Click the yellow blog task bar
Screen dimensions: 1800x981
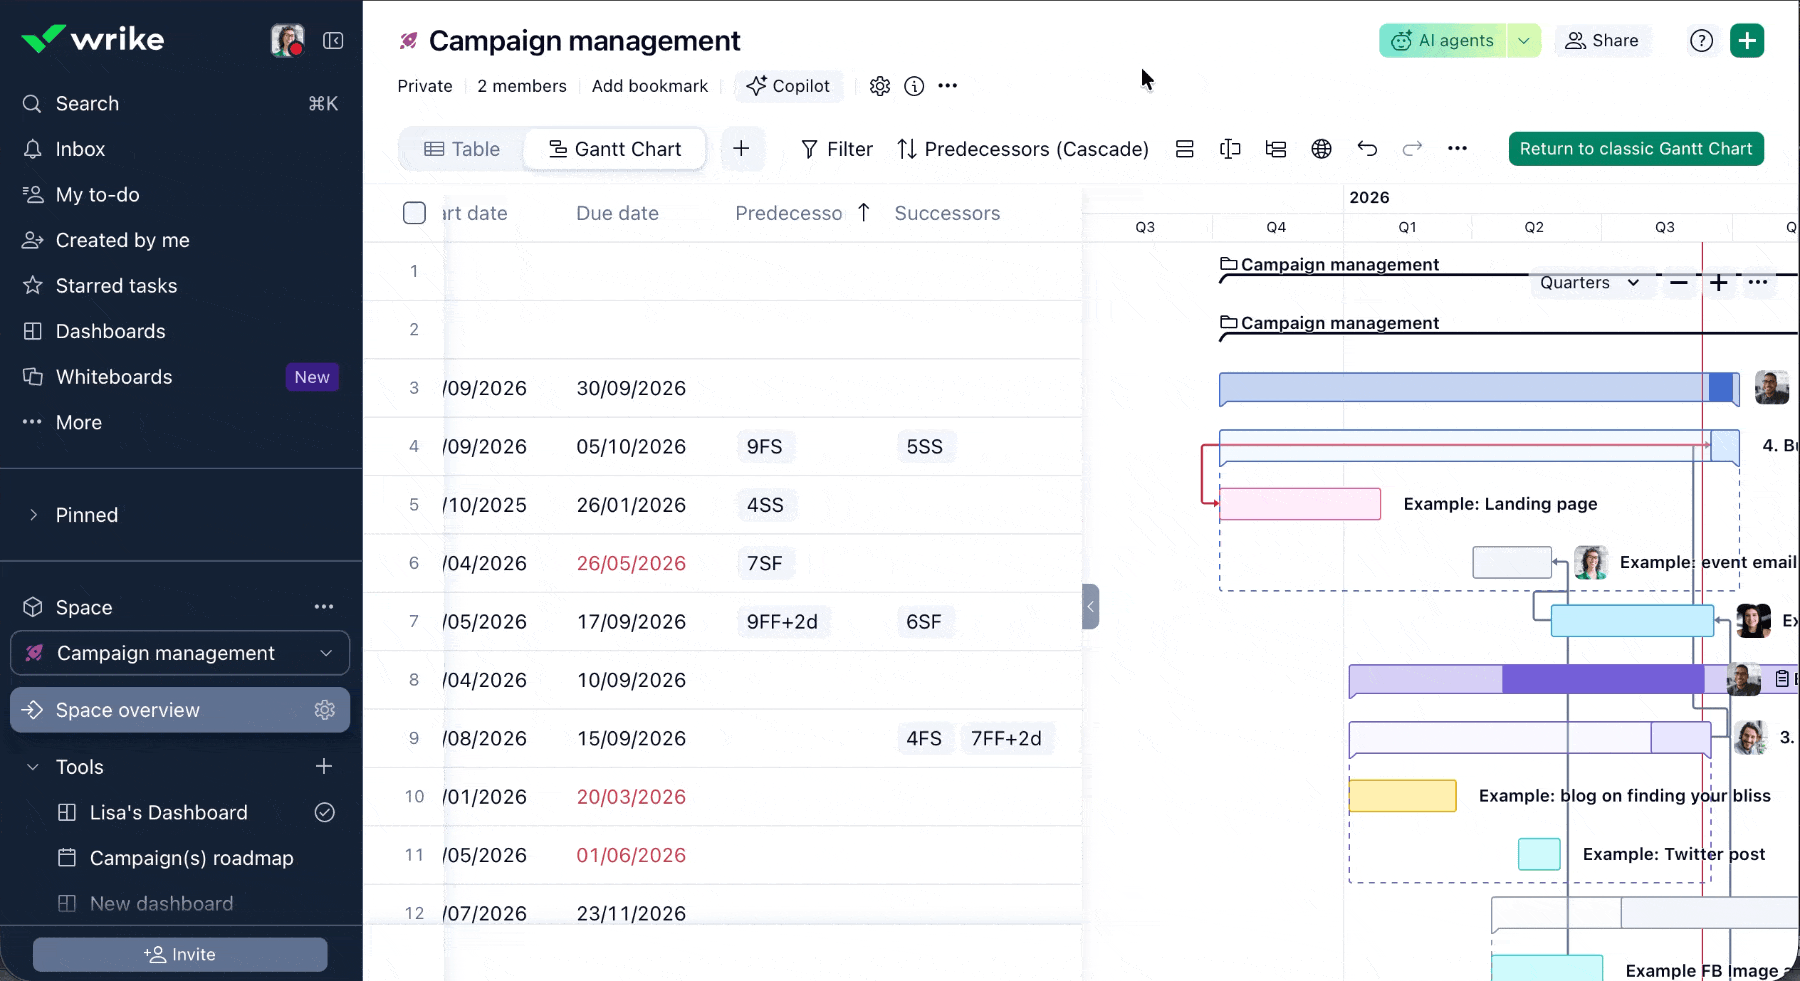click(x=1403, y=796)
